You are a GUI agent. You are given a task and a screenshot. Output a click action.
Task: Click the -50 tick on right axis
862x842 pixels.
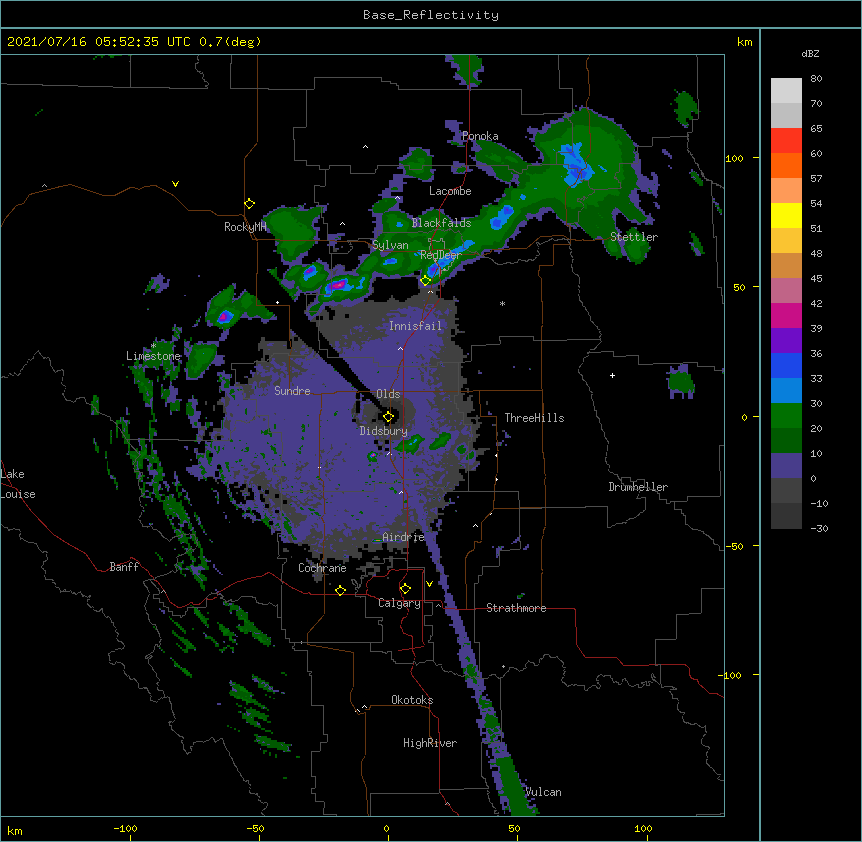pyautogui.click(x=734, y=546)
